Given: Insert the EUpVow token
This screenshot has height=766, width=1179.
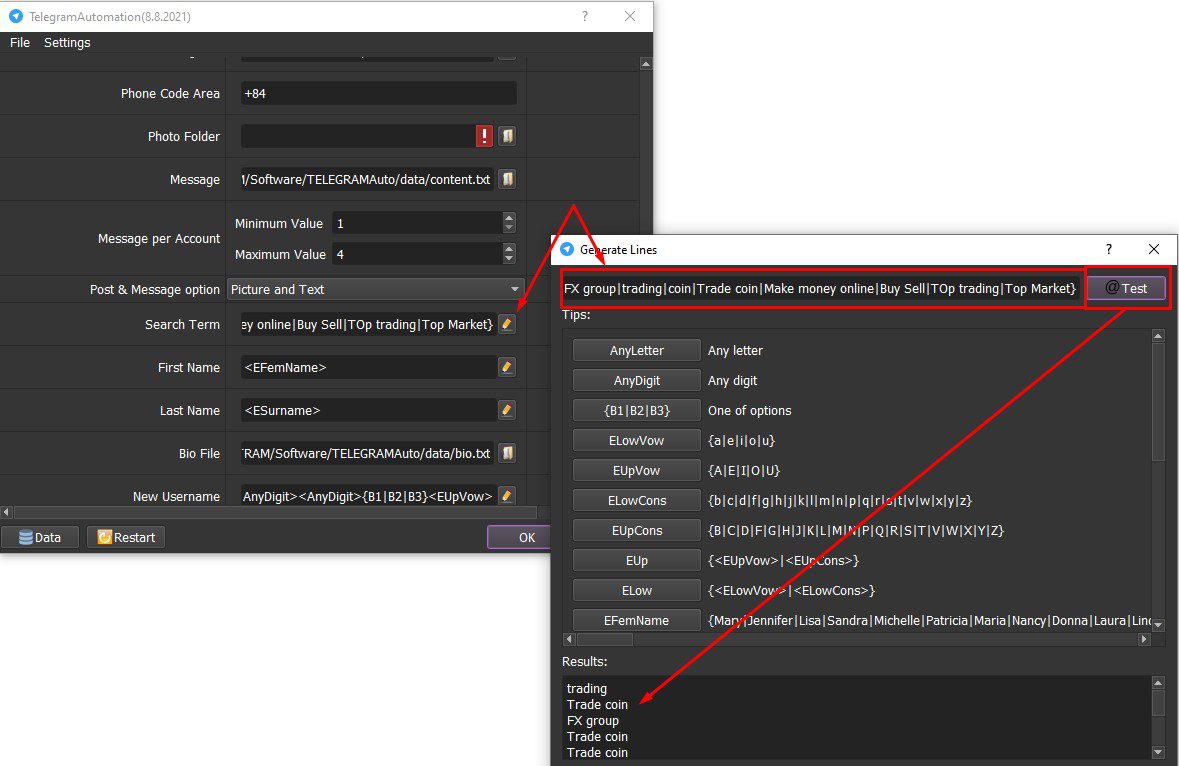Looking at the screenshot, I should tap(636, 471).
